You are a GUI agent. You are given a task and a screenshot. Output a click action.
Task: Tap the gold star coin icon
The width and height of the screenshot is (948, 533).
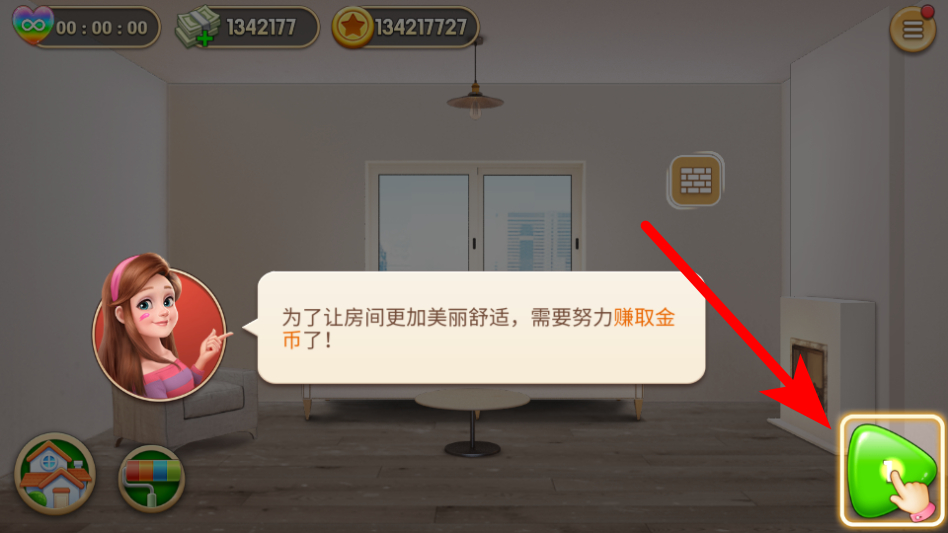click(352, 27)
